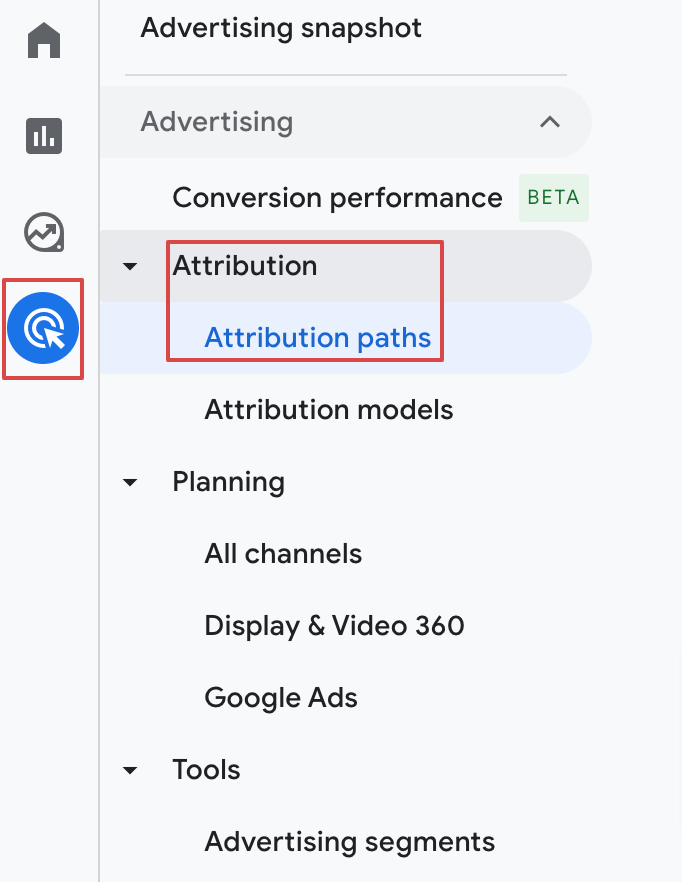Select the Tools group label

pyautogui.click(x=207, y=770)
